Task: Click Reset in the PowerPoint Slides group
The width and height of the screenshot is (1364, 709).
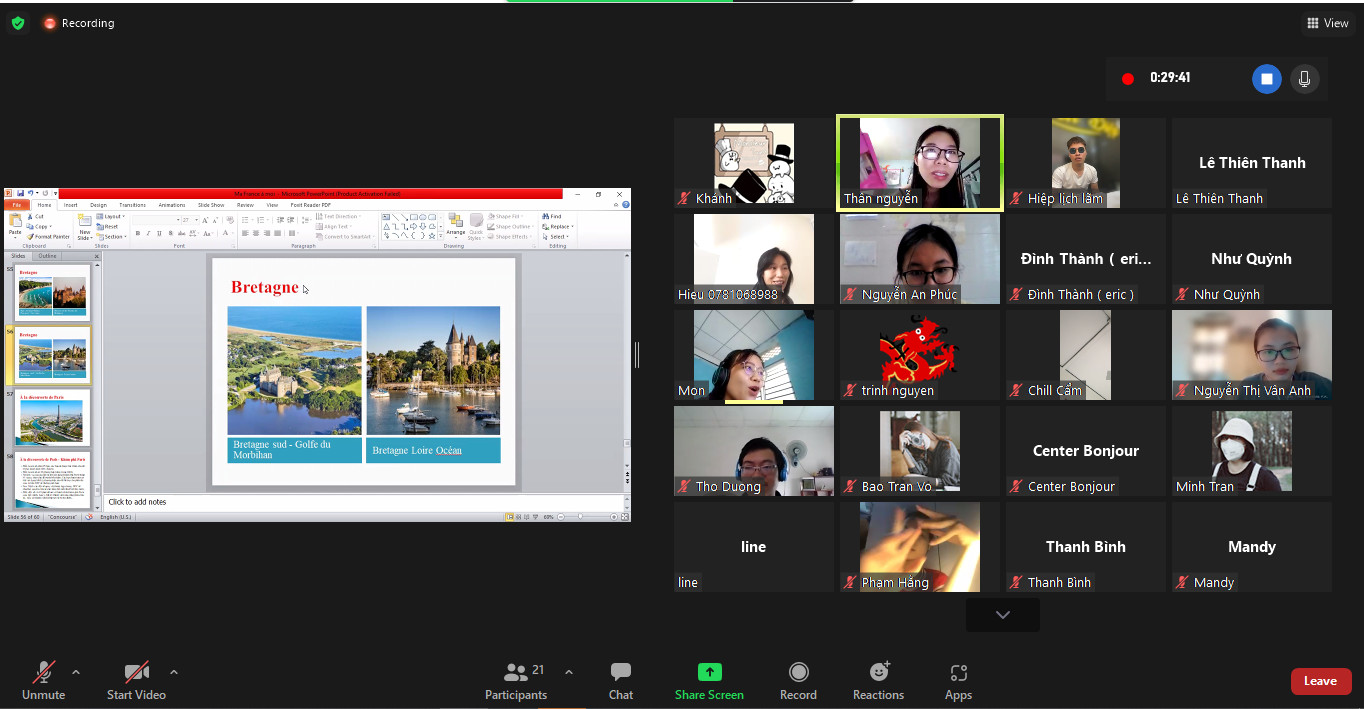Action: 108,227
